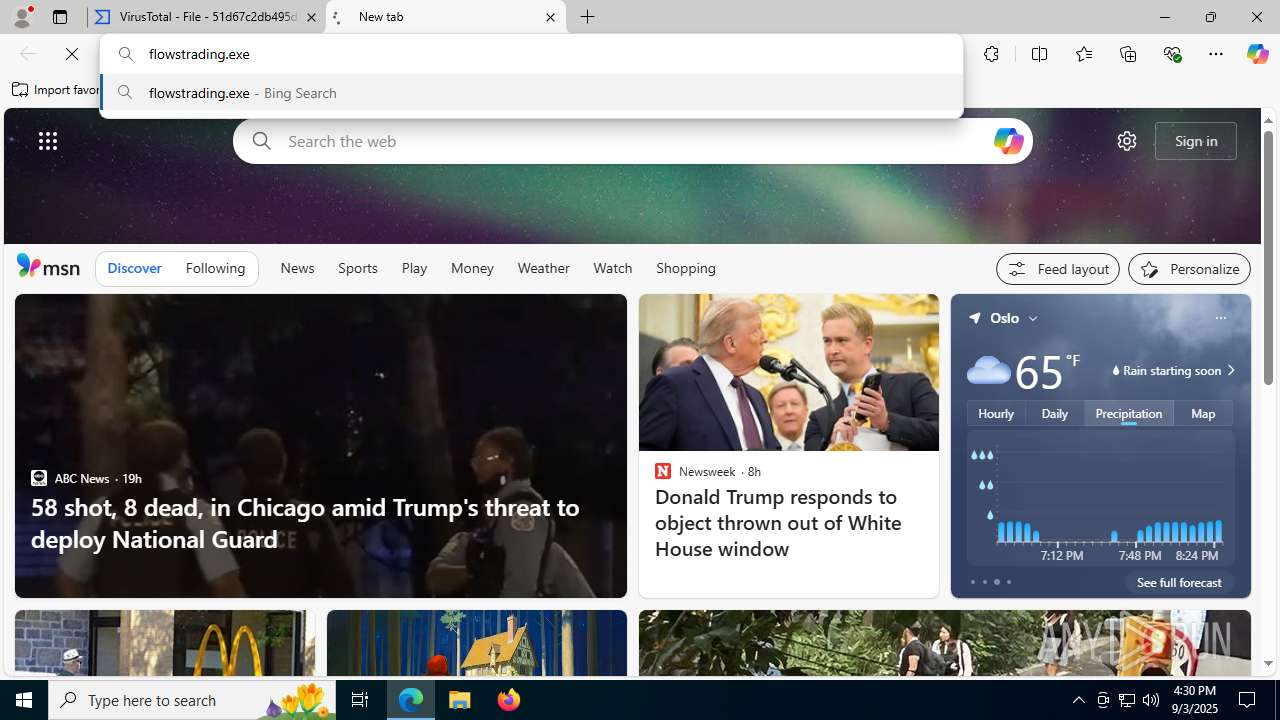Click the address bar text field
1280x720 pixels.
click(x=531, y=54)
